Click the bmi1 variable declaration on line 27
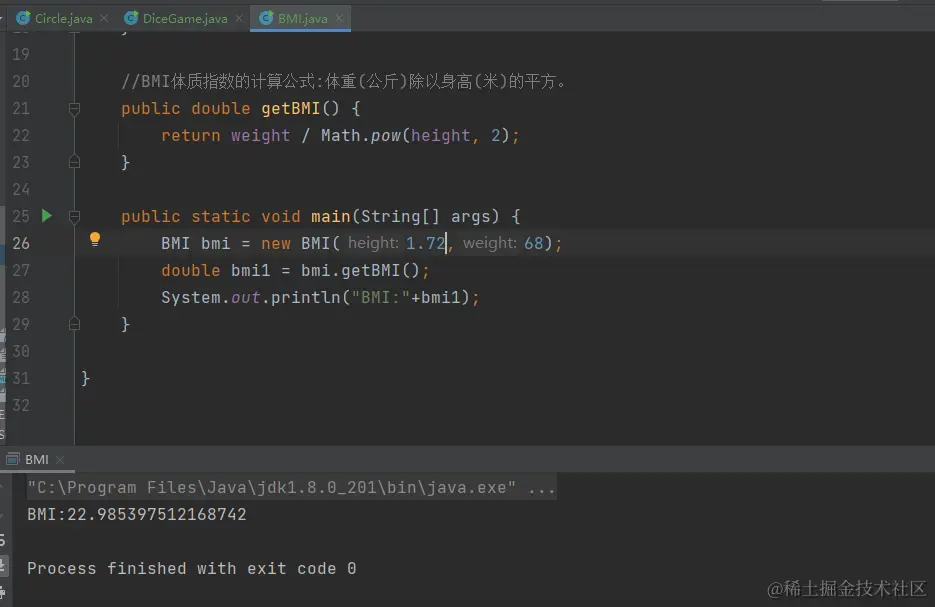The image size is (935, 607). (250, 271)
